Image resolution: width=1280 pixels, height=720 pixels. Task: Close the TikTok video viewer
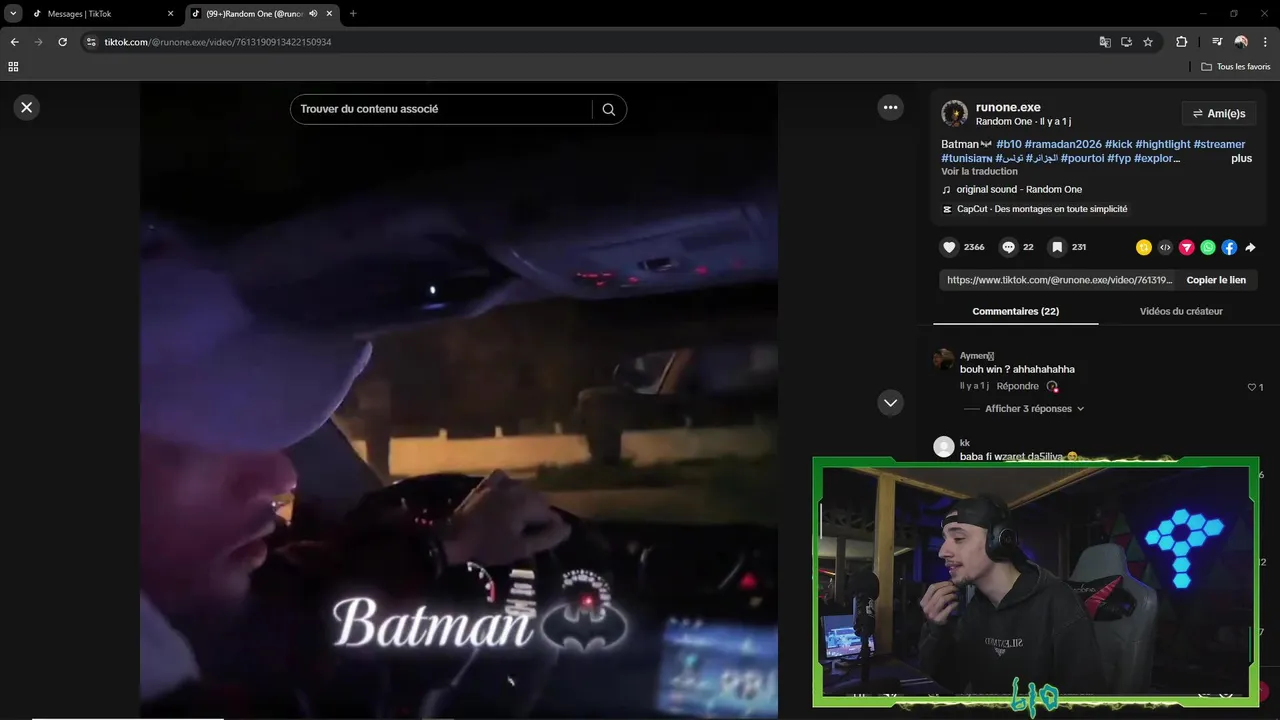(x=27, y=107)
